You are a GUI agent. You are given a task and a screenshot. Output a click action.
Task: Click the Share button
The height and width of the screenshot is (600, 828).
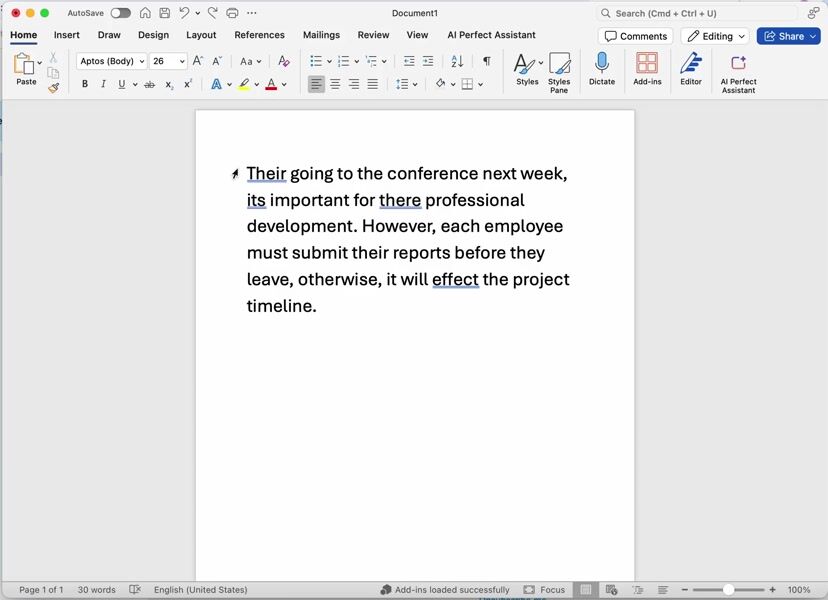pos(788,36)
